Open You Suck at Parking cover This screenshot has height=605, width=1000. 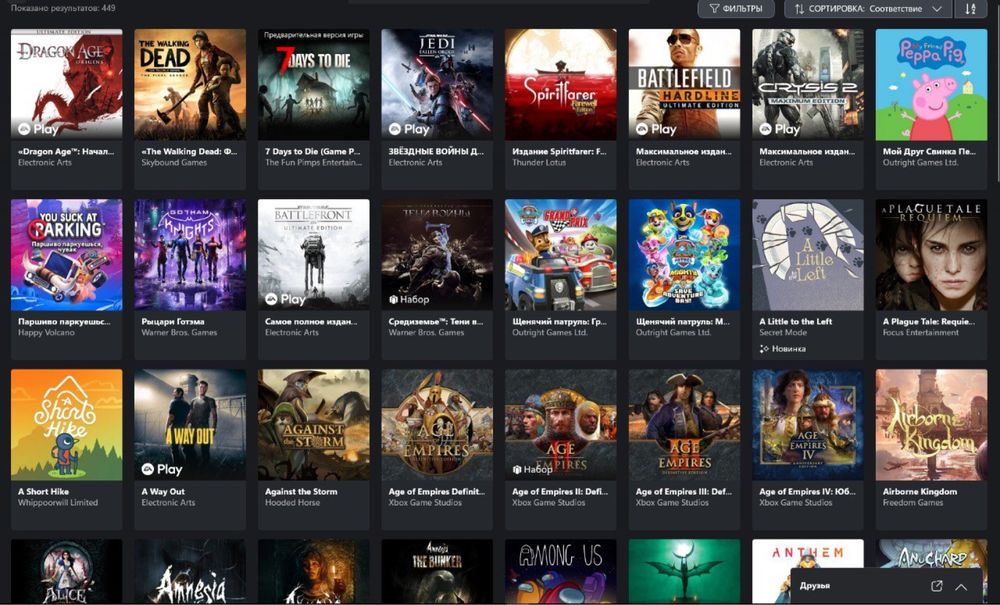(x=66, y=254)
